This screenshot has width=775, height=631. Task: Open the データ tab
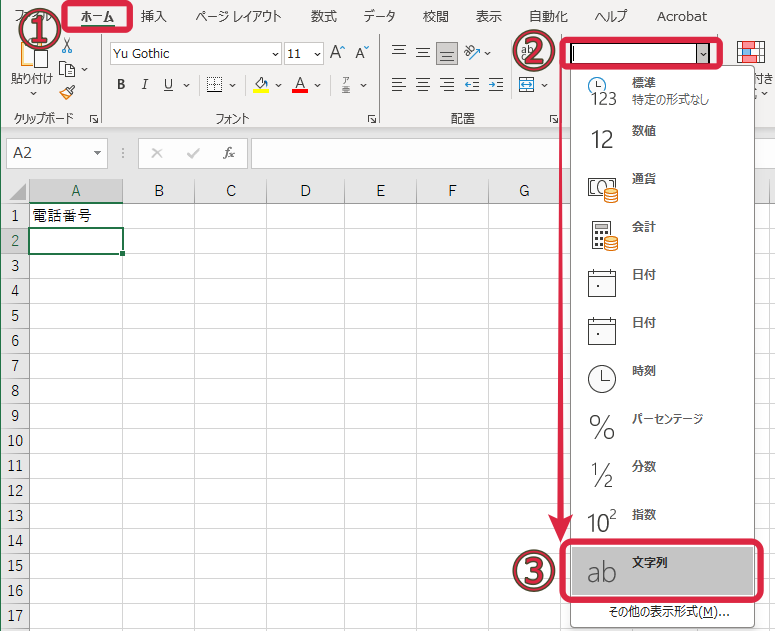pos(380,16)
